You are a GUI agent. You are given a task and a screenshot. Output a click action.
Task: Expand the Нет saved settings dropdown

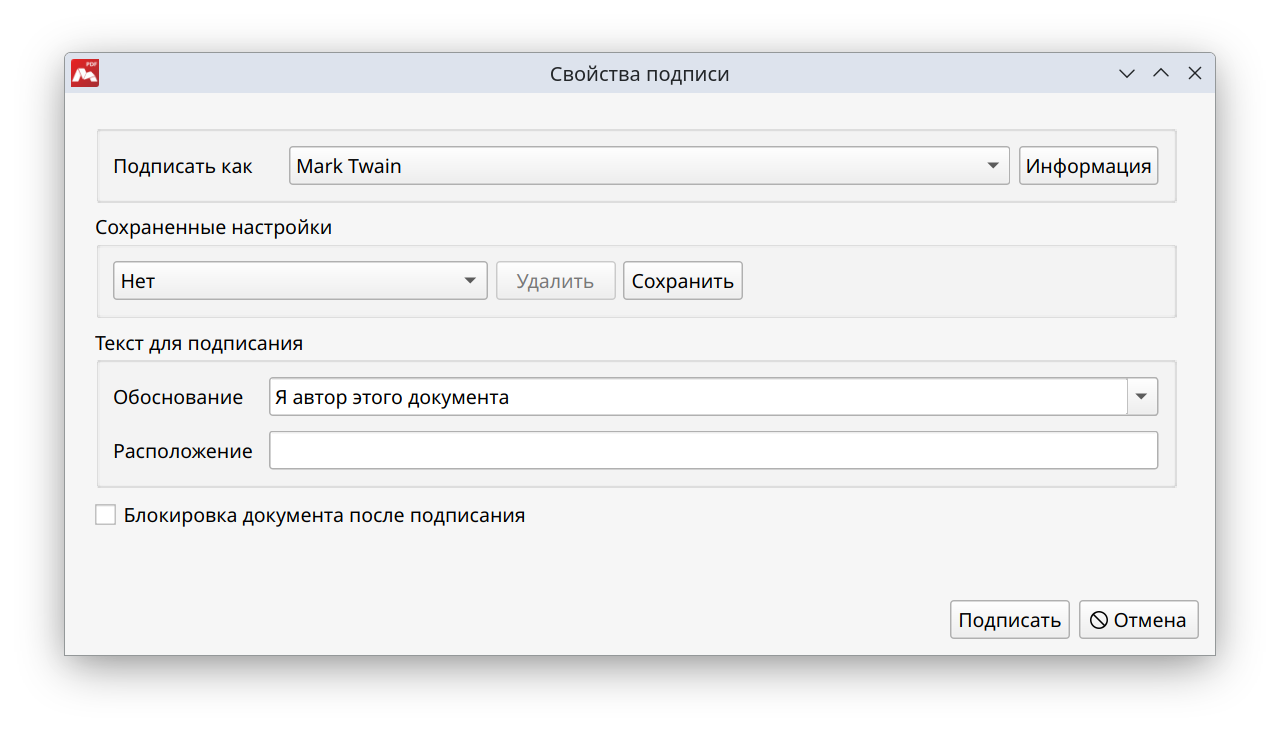point(300,281)
